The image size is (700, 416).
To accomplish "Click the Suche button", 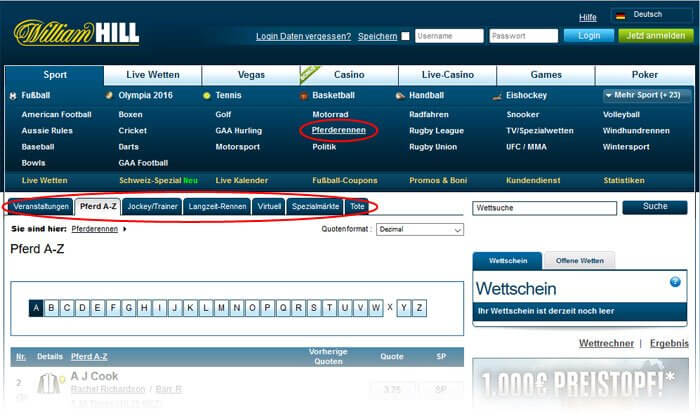I will (x=655, y=207).
